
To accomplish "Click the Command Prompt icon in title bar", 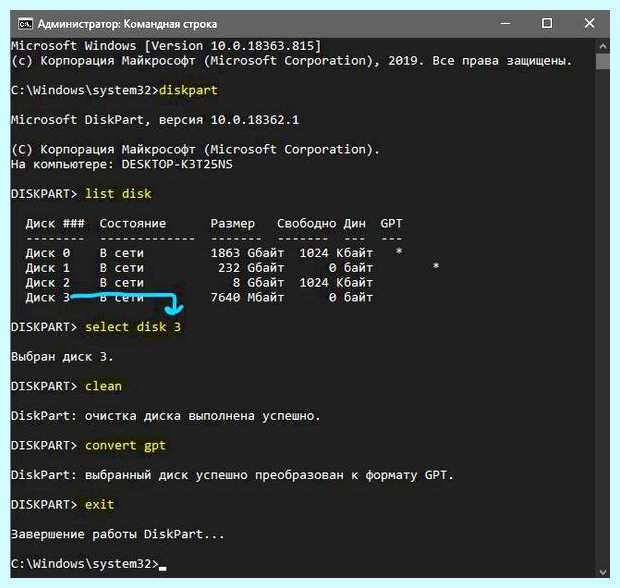I will 25,24.
